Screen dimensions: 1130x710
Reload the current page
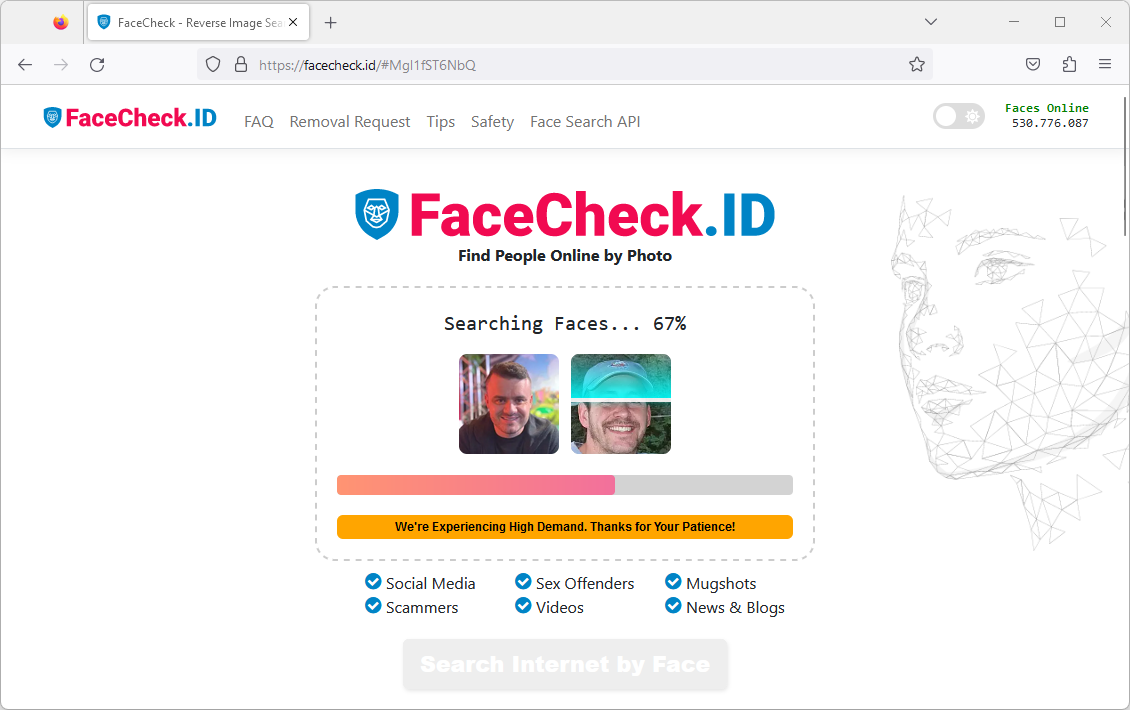97,65
